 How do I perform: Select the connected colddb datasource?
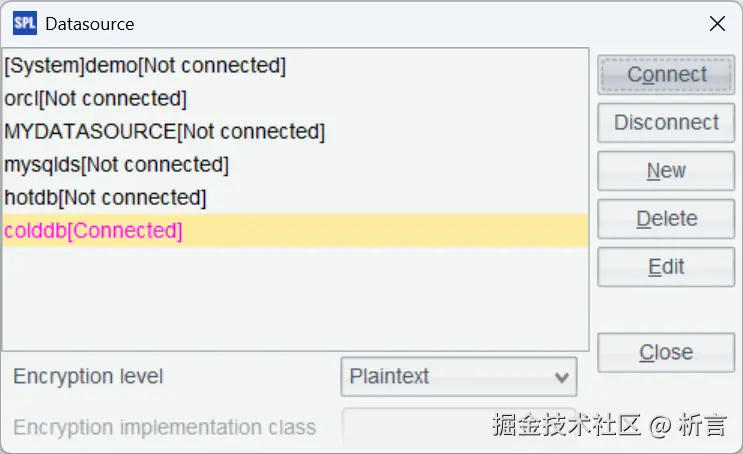point(94,231)
